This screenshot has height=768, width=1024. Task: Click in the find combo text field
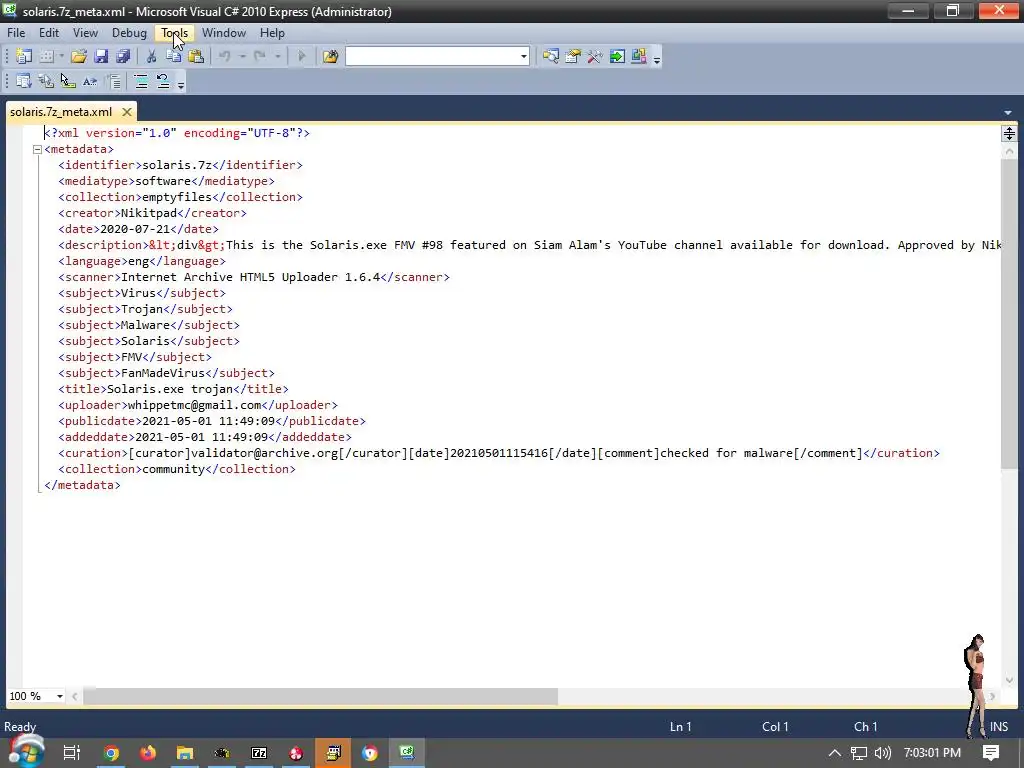[432, 57]
